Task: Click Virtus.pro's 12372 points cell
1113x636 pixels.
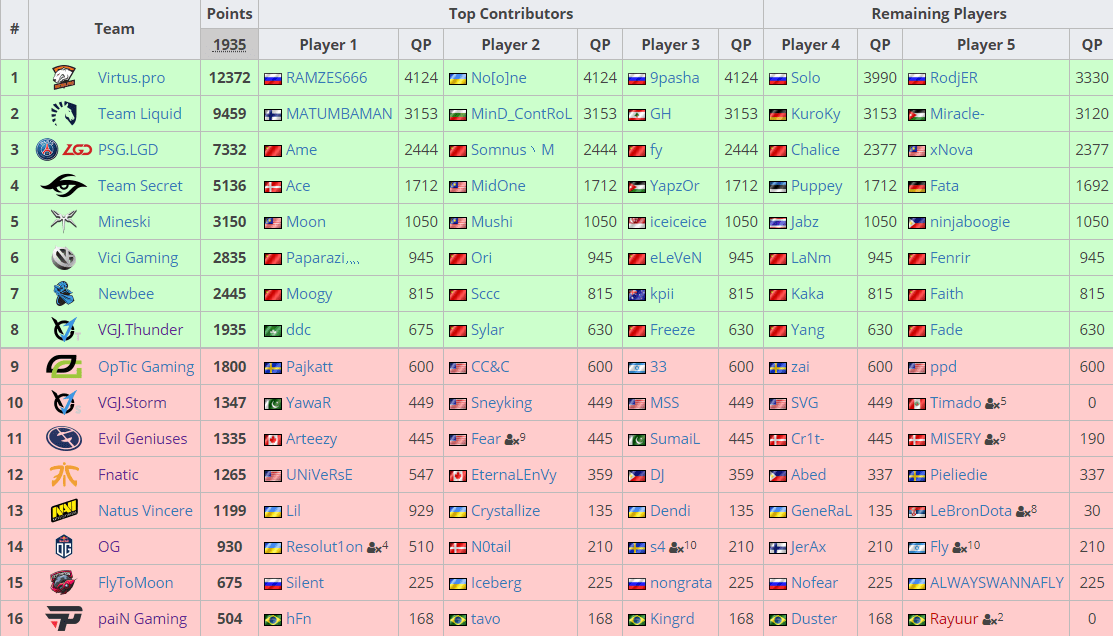Action: click(229, 77)
